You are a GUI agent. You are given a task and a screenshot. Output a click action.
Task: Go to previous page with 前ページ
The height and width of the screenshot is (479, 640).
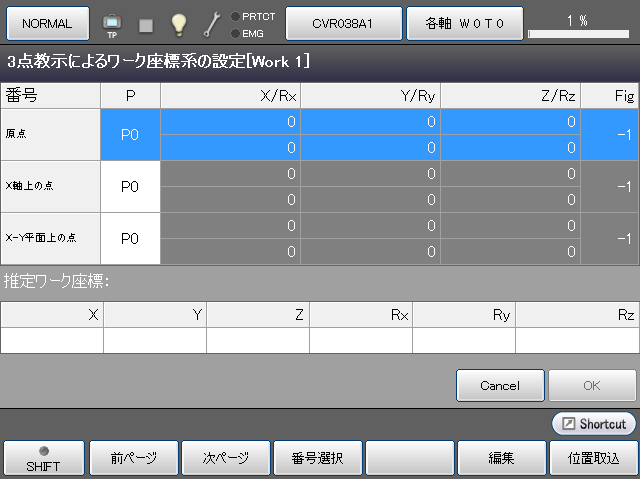coord(134,459)
